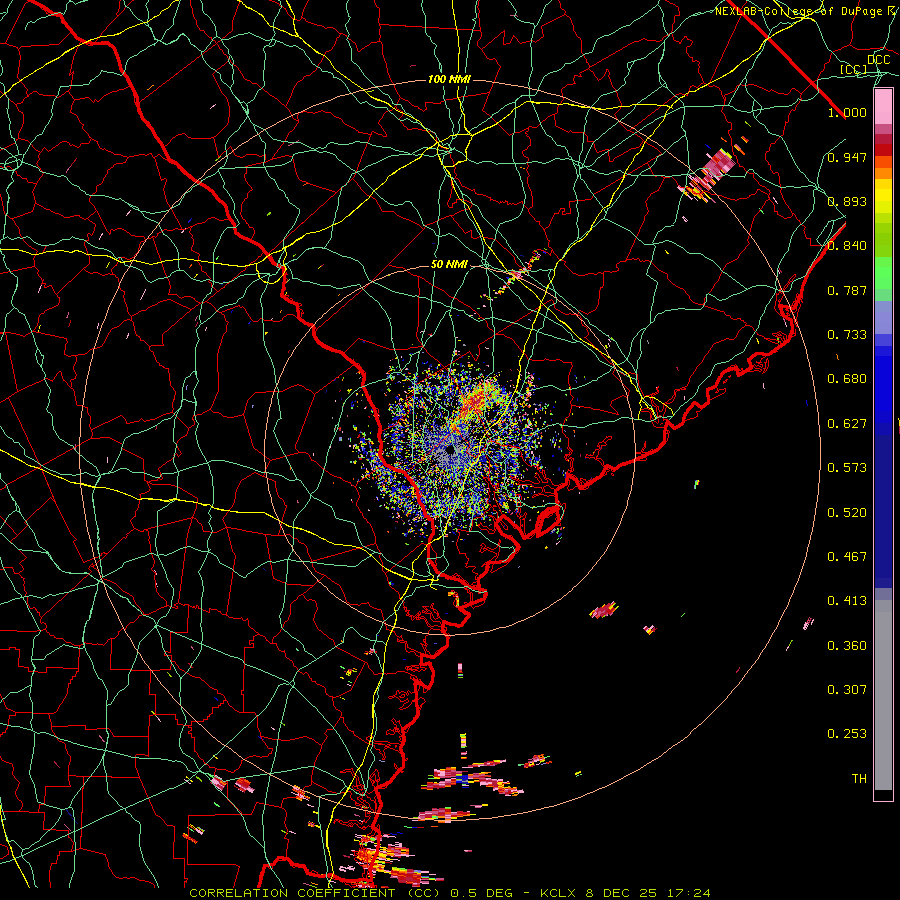Click the 0.680 color scale value
Viewport: 900px width, 900px height.
847,379
